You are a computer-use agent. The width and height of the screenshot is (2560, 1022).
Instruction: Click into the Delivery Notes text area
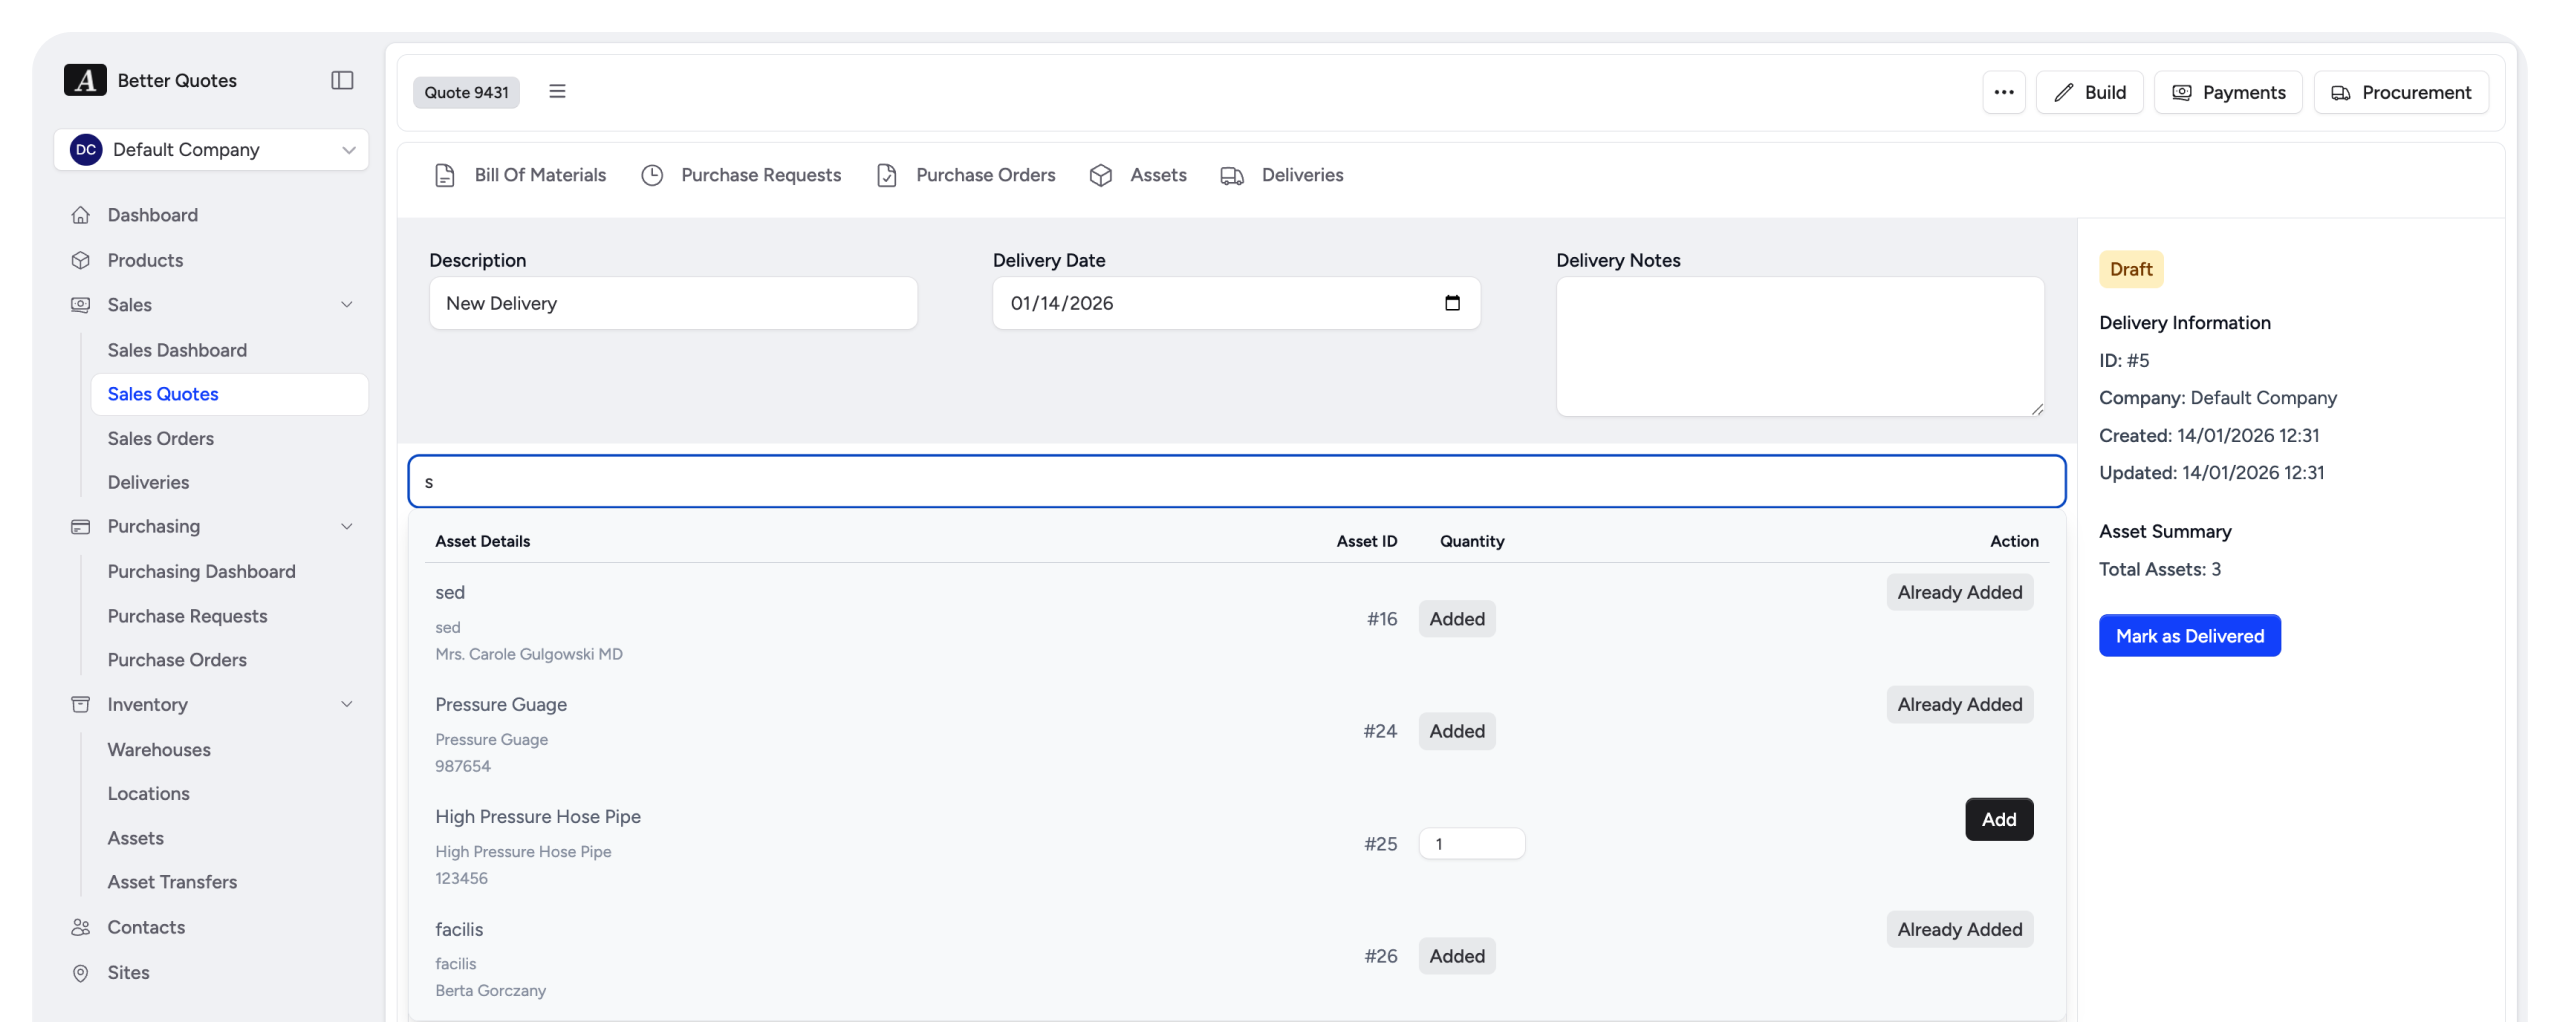(1799, 346)
